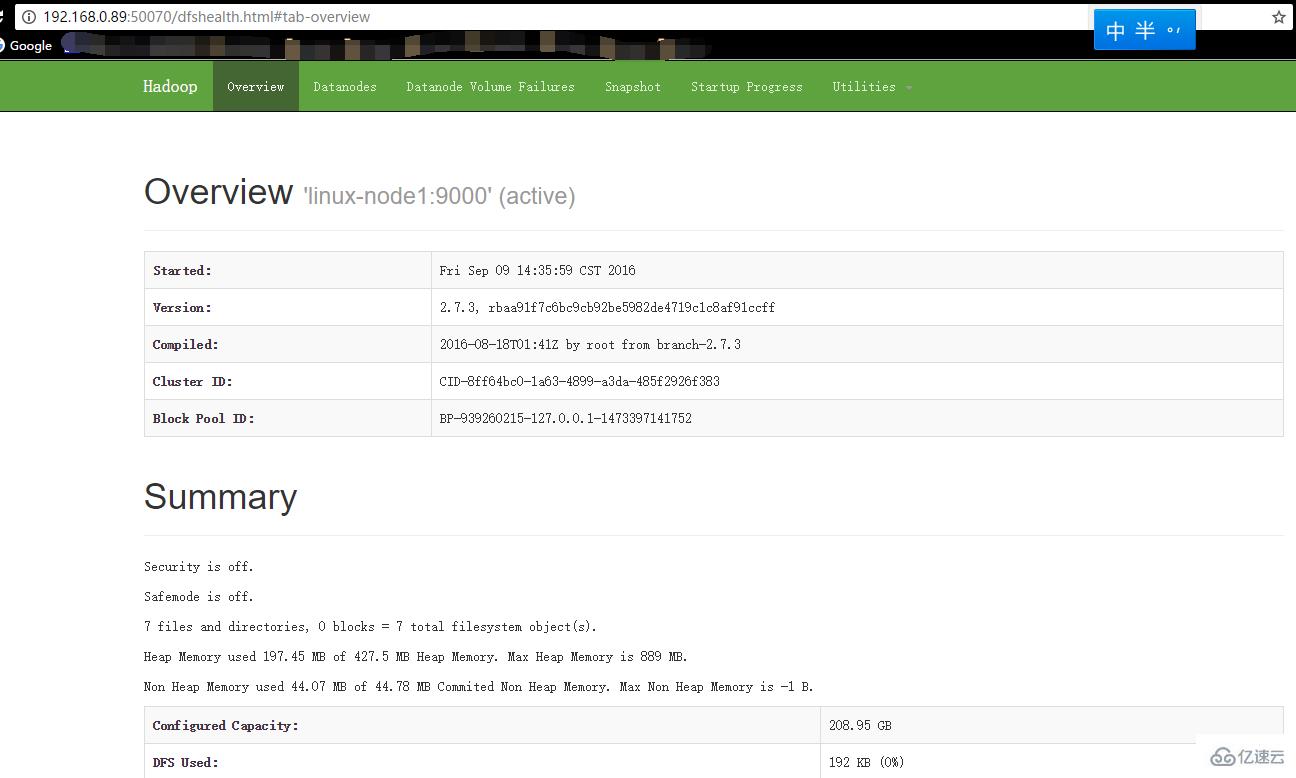Click the 'Overview' page heading
Viewport: 1296px width, 778px height.
click(218, 191)
